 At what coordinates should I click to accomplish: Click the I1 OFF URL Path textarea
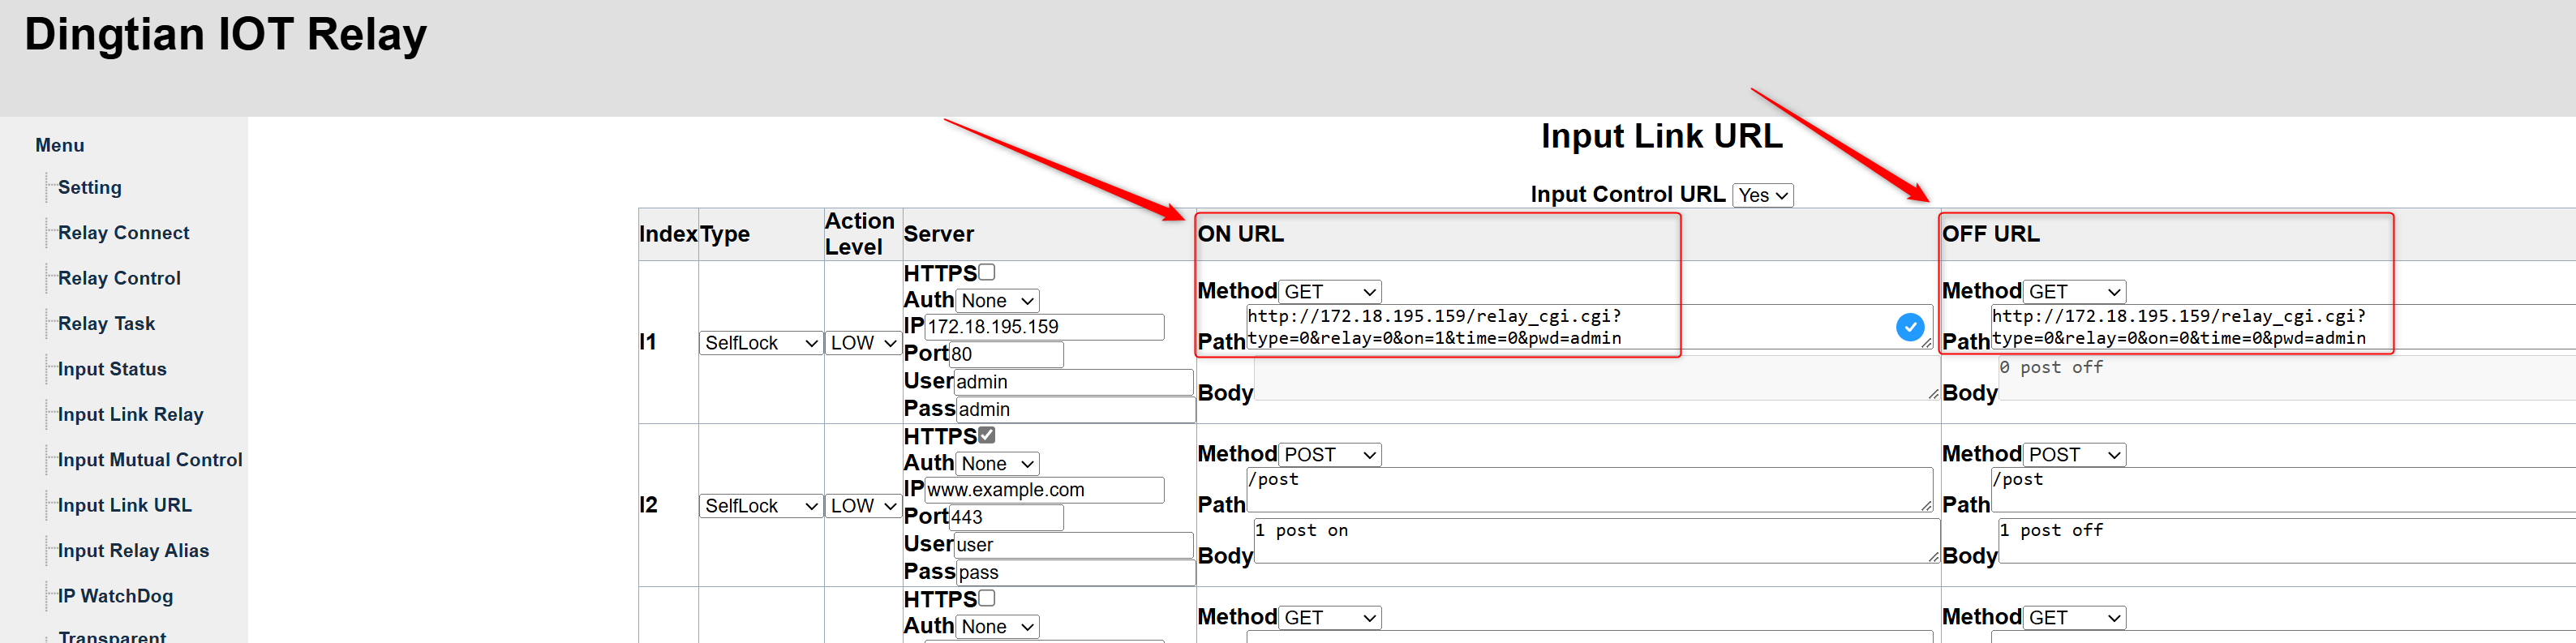pyautogui.click(x=2282, y=327)
